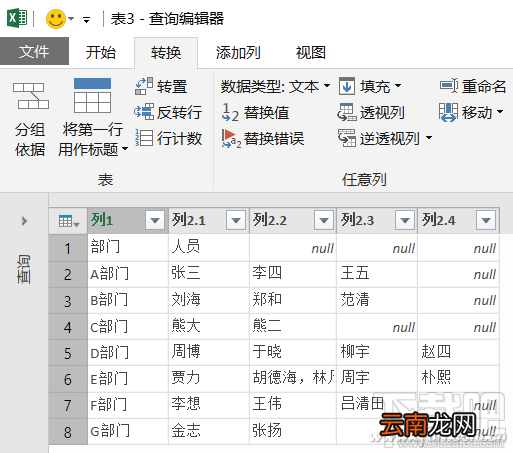
Task: Click the cell containing 王五
Action: (x=377, y=274)
